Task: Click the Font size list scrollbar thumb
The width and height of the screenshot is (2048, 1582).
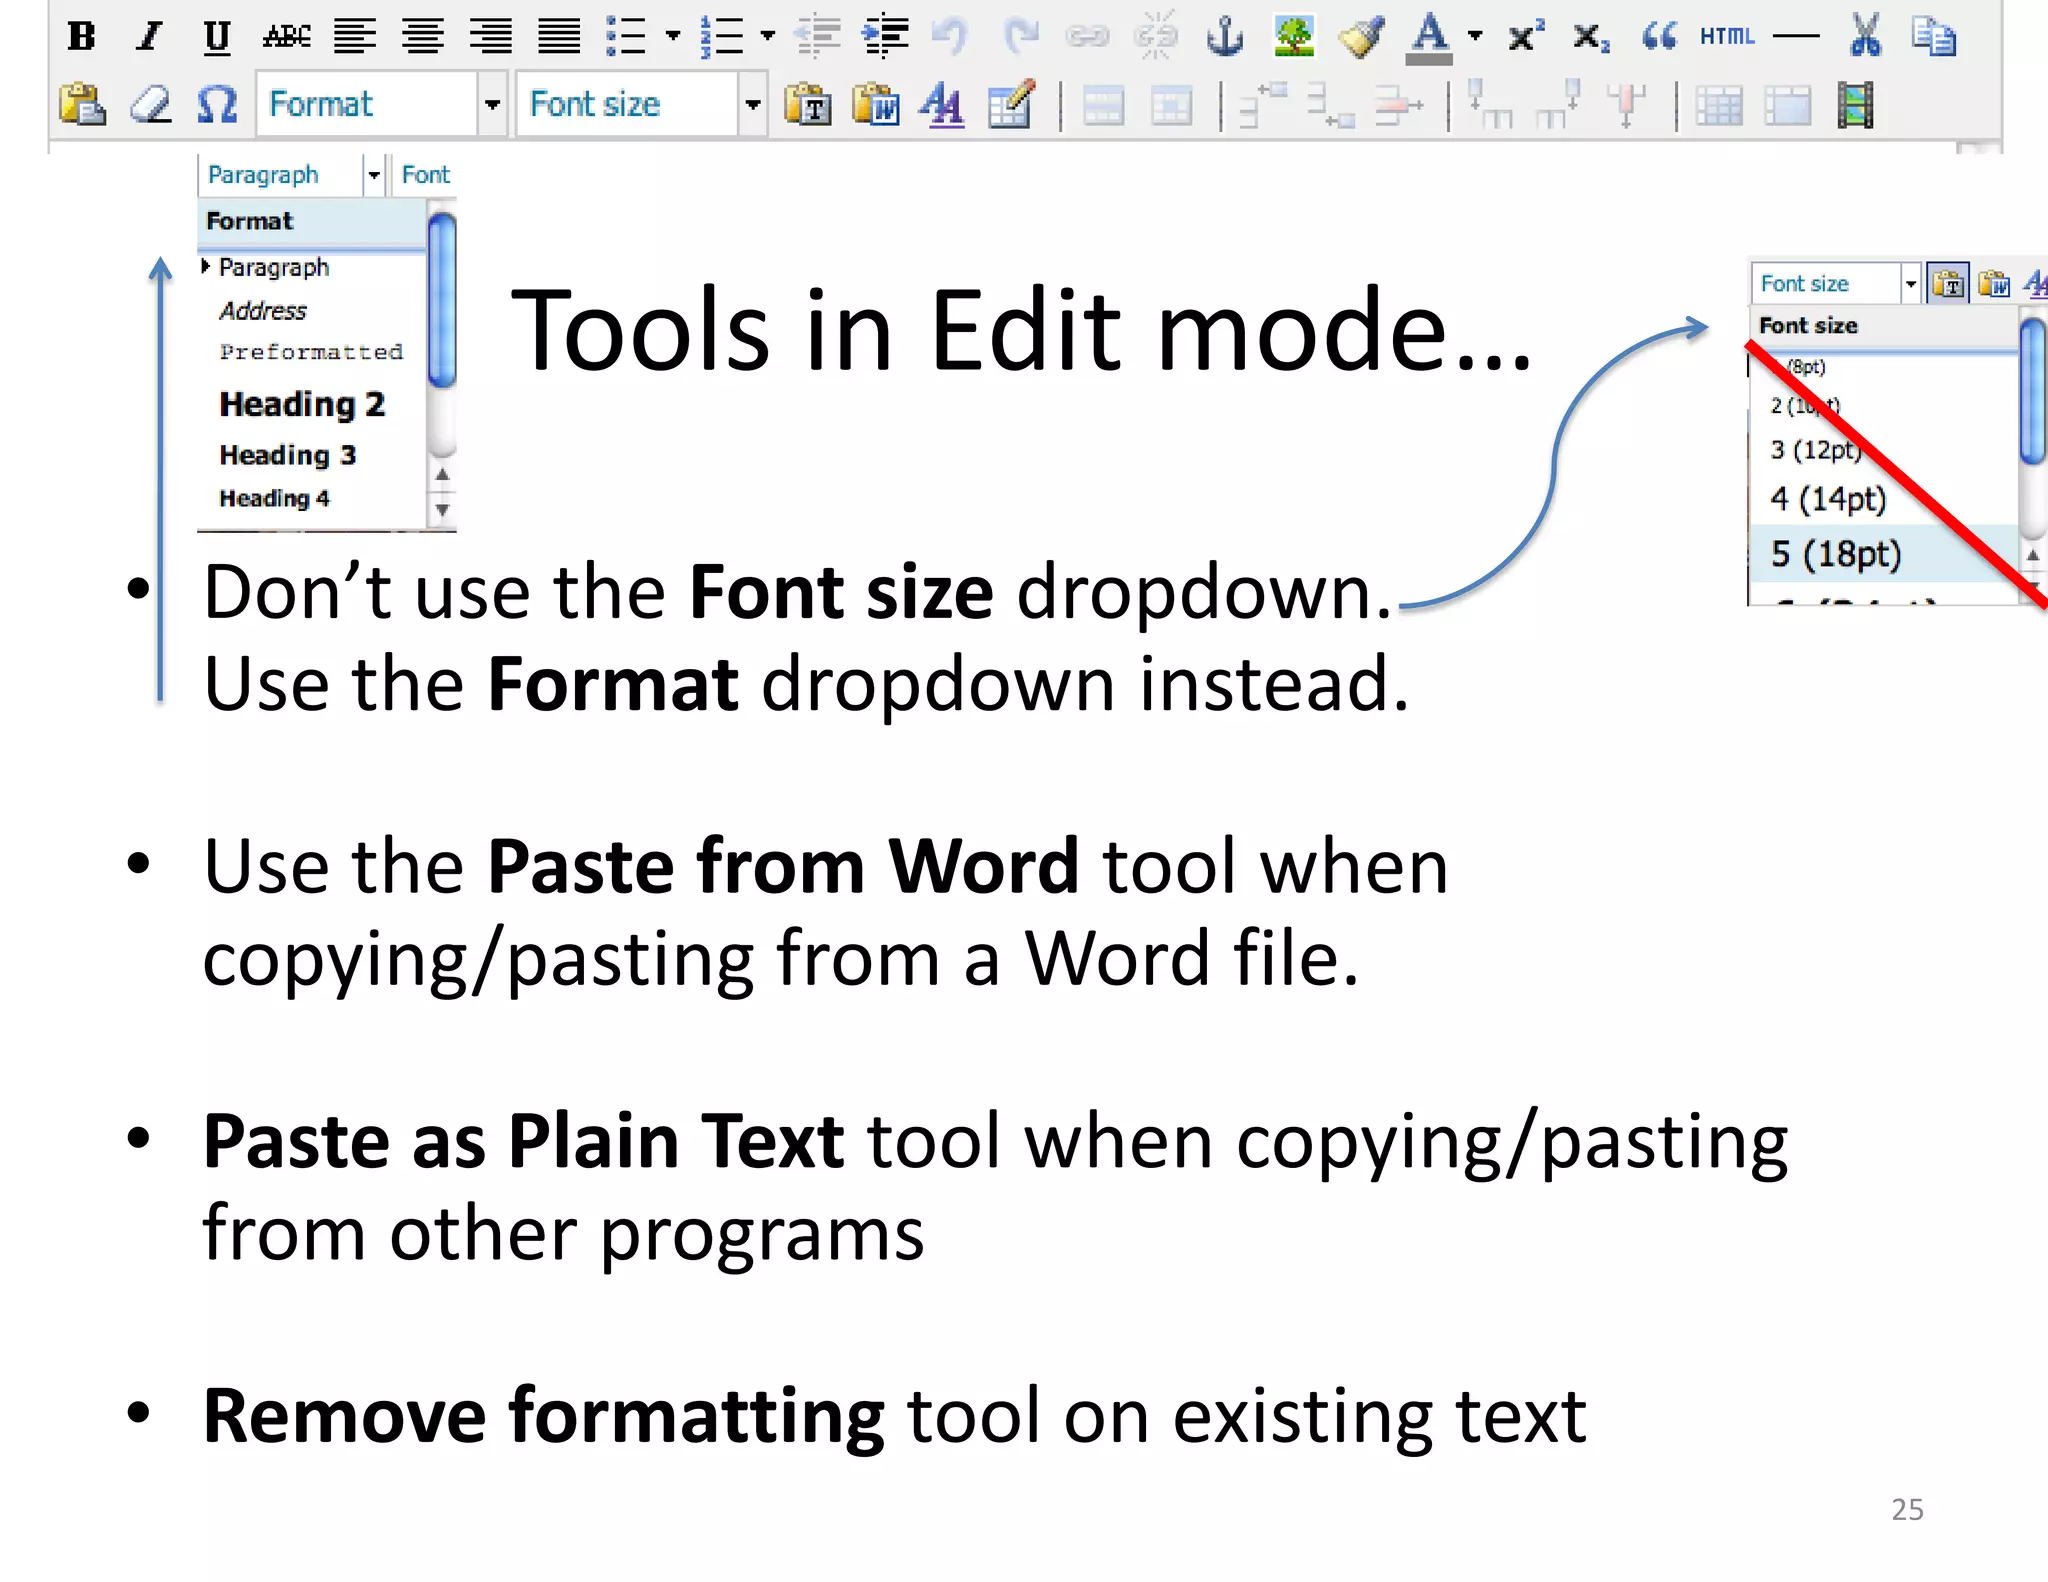Action: (x=2032, y=390)
